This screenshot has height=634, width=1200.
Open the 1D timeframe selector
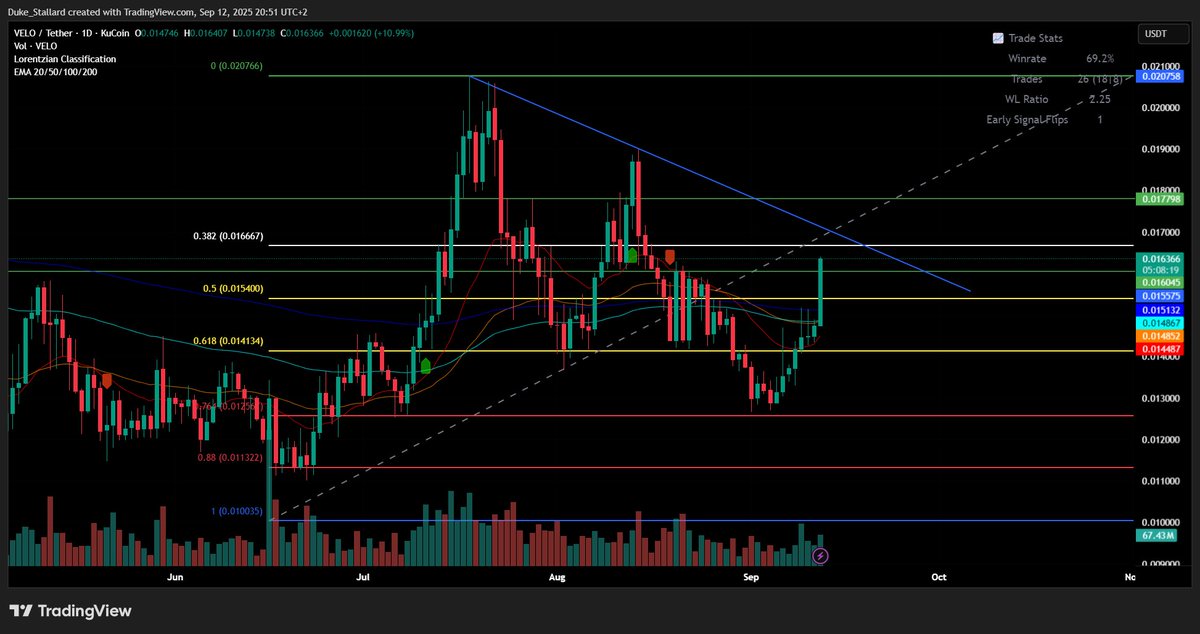pyautogui.click(x=87, y=33)
